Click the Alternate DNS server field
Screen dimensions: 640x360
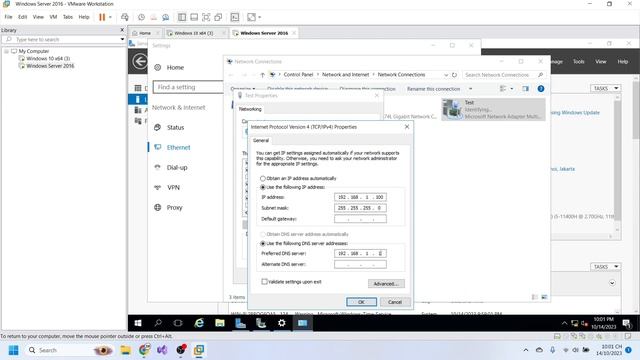click(360, 264)
